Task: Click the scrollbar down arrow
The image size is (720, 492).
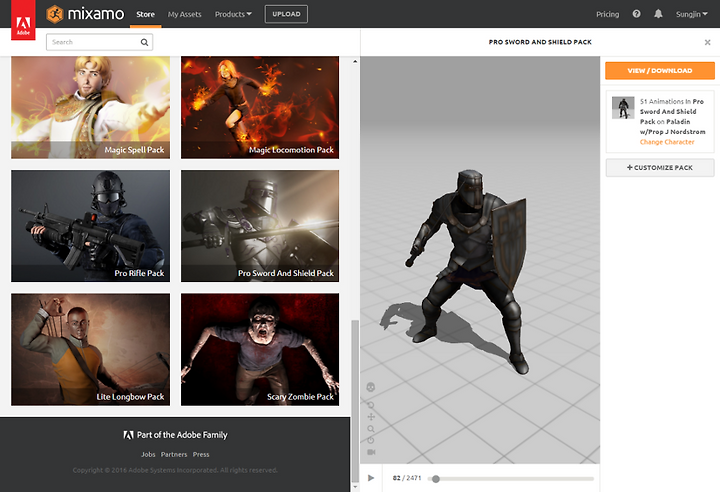Action: point(355,486)
